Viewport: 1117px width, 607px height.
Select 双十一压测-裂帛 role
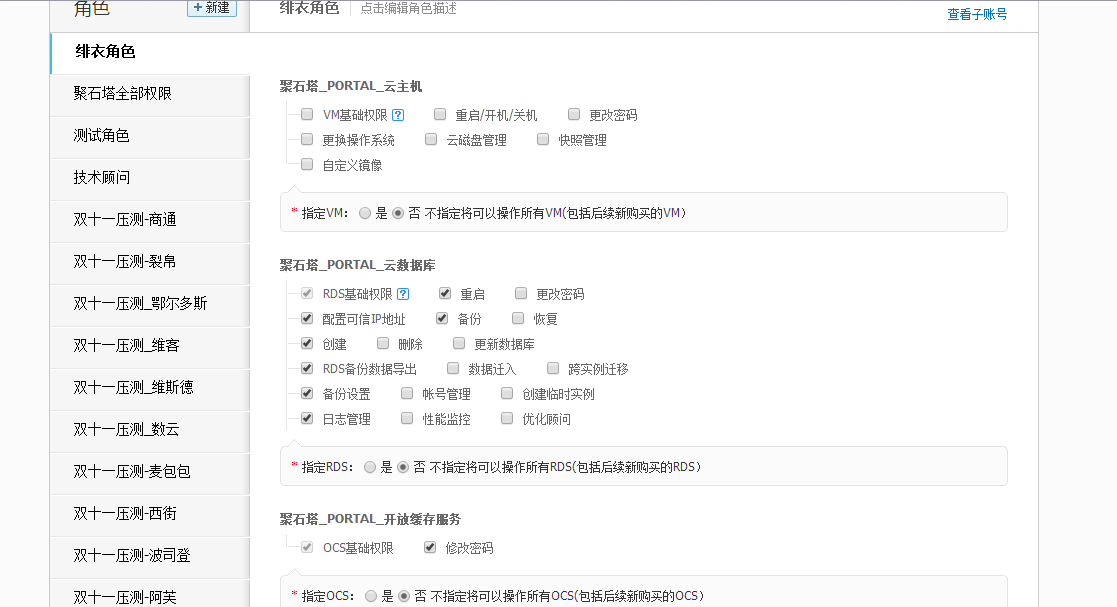(x=150, y=262)
